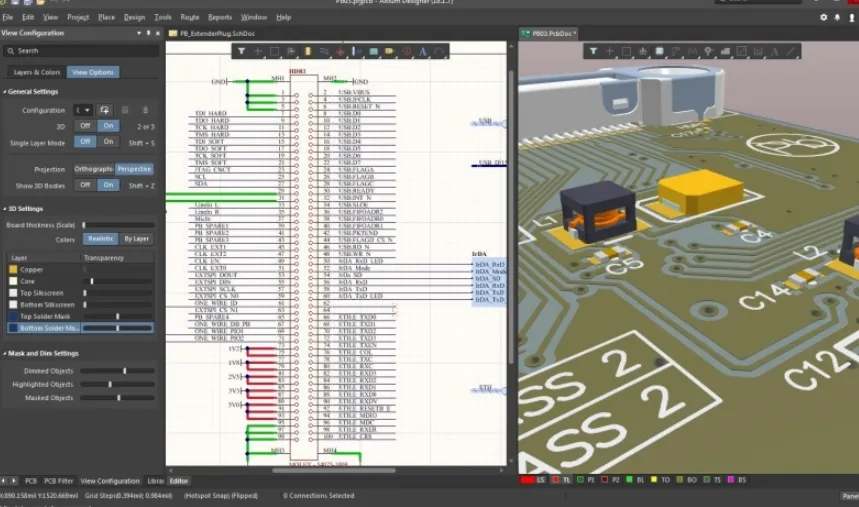Open the File menu
Image resolution: width=859 pixels, height=507 pixels.
[x=8, y=18]
